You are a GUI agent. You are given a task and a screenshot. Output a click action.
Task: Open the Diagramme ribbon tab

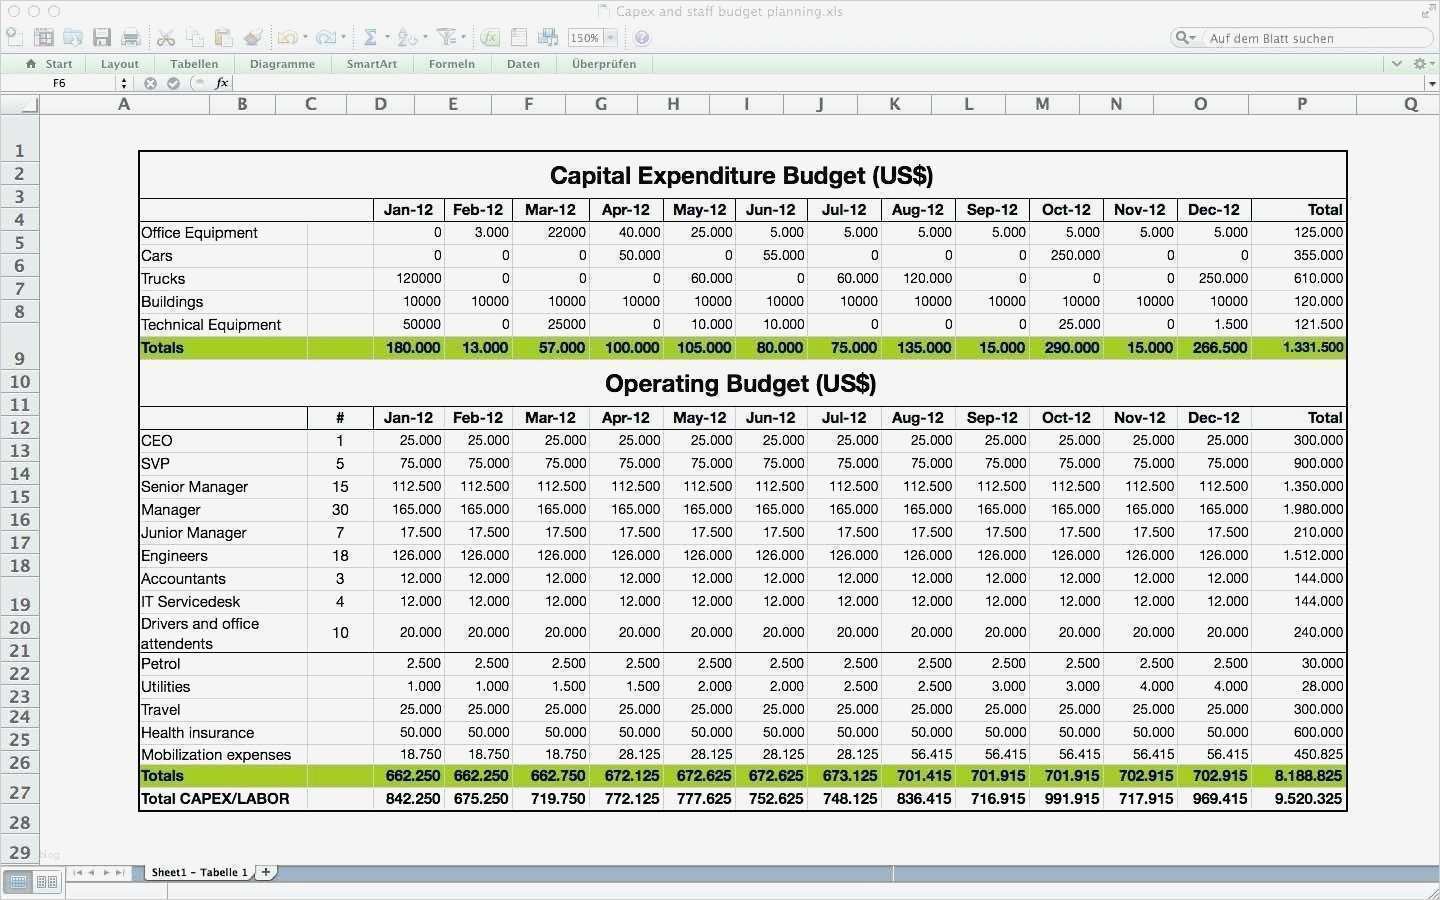click(x=282, y=64)
